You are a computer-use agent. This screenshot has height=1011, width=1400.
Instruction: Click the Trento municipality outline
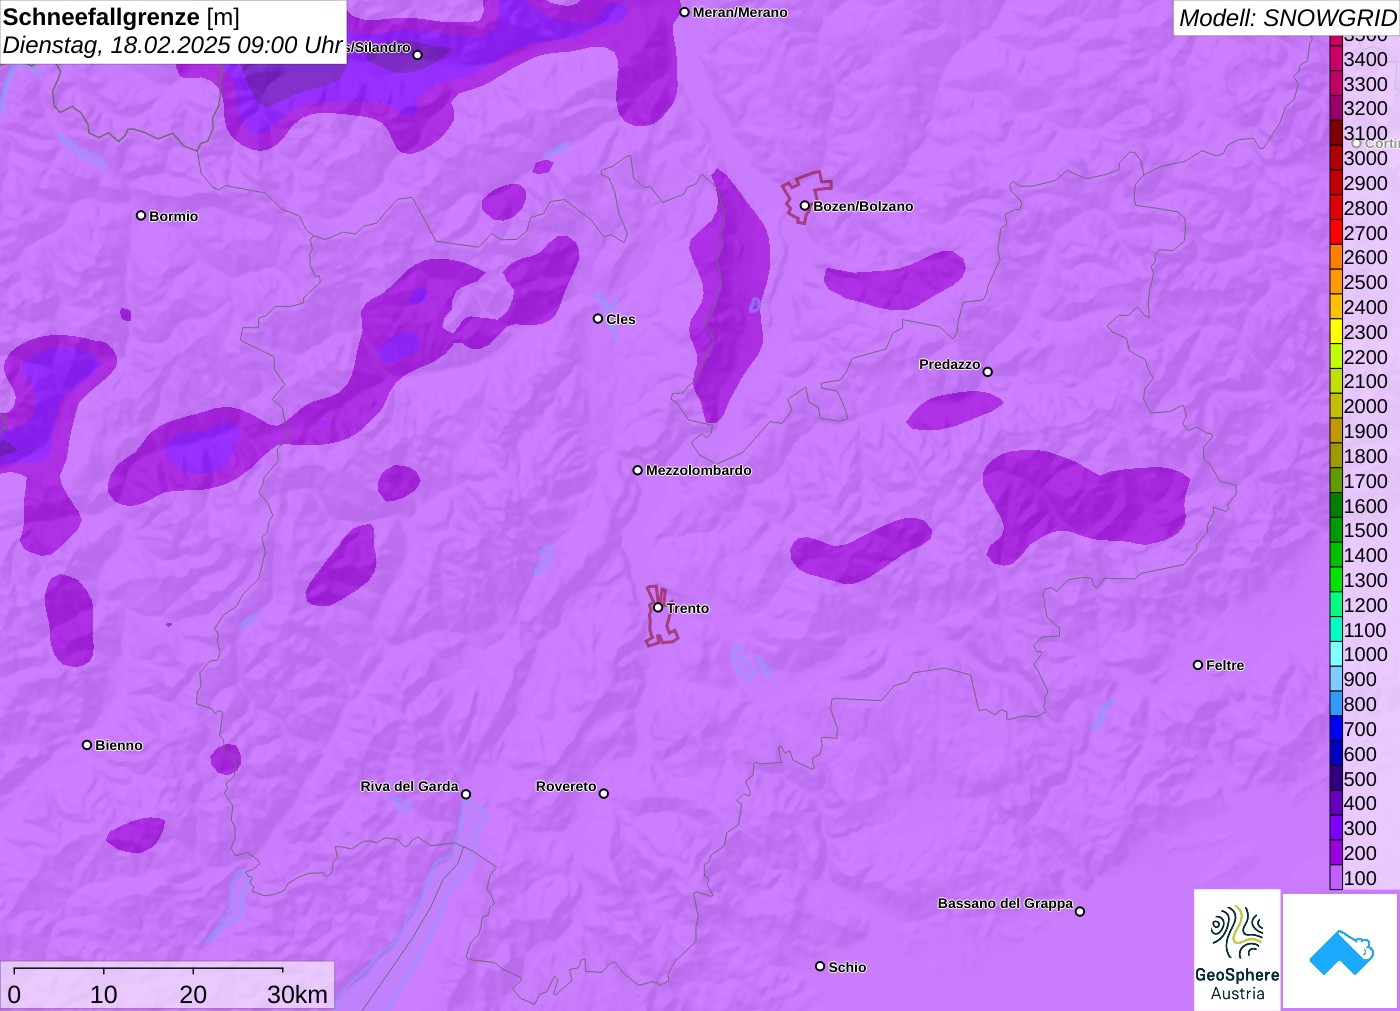pyautogui.click(x=660, y=615)
